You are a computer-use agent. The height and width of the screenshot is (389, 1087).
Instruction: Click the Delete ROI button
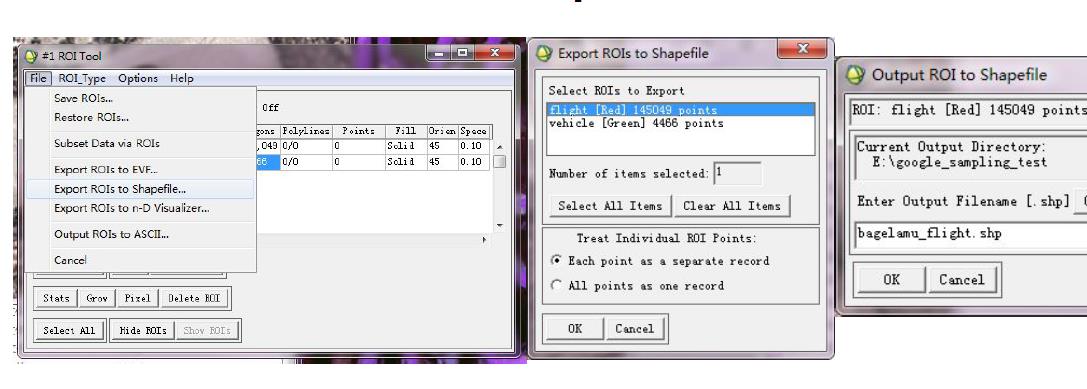click(194, 298)
